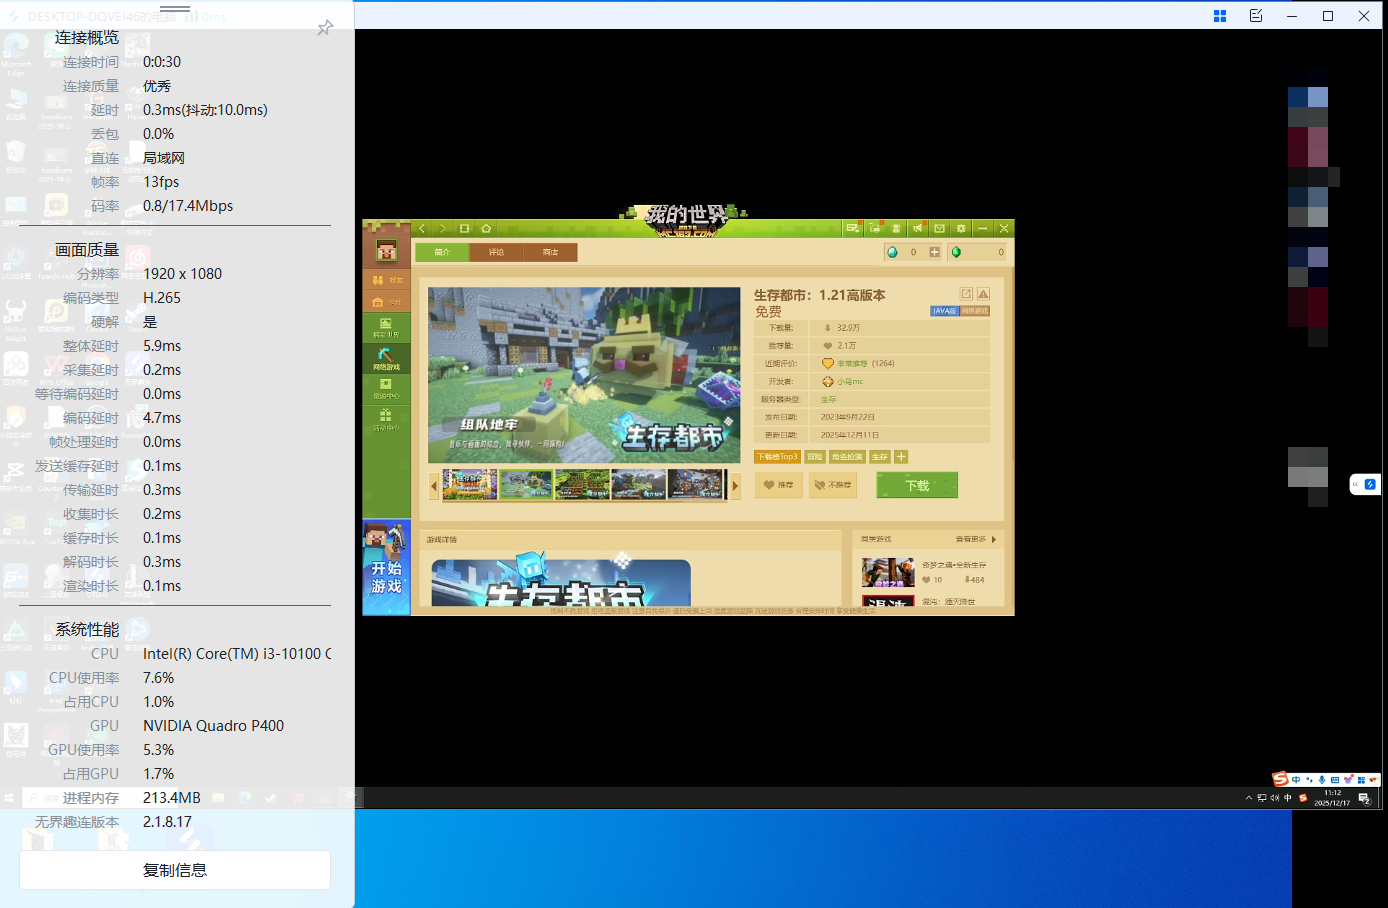Click the pin icon on the connection panel
Viewport: 1388px width, 908px height.
pyautogui.click(x=325, y=28)
